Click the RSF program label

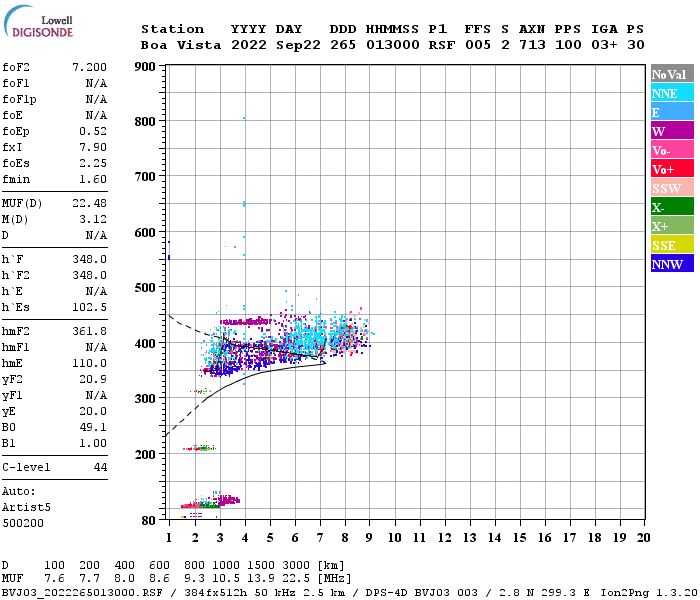[442, 45]
